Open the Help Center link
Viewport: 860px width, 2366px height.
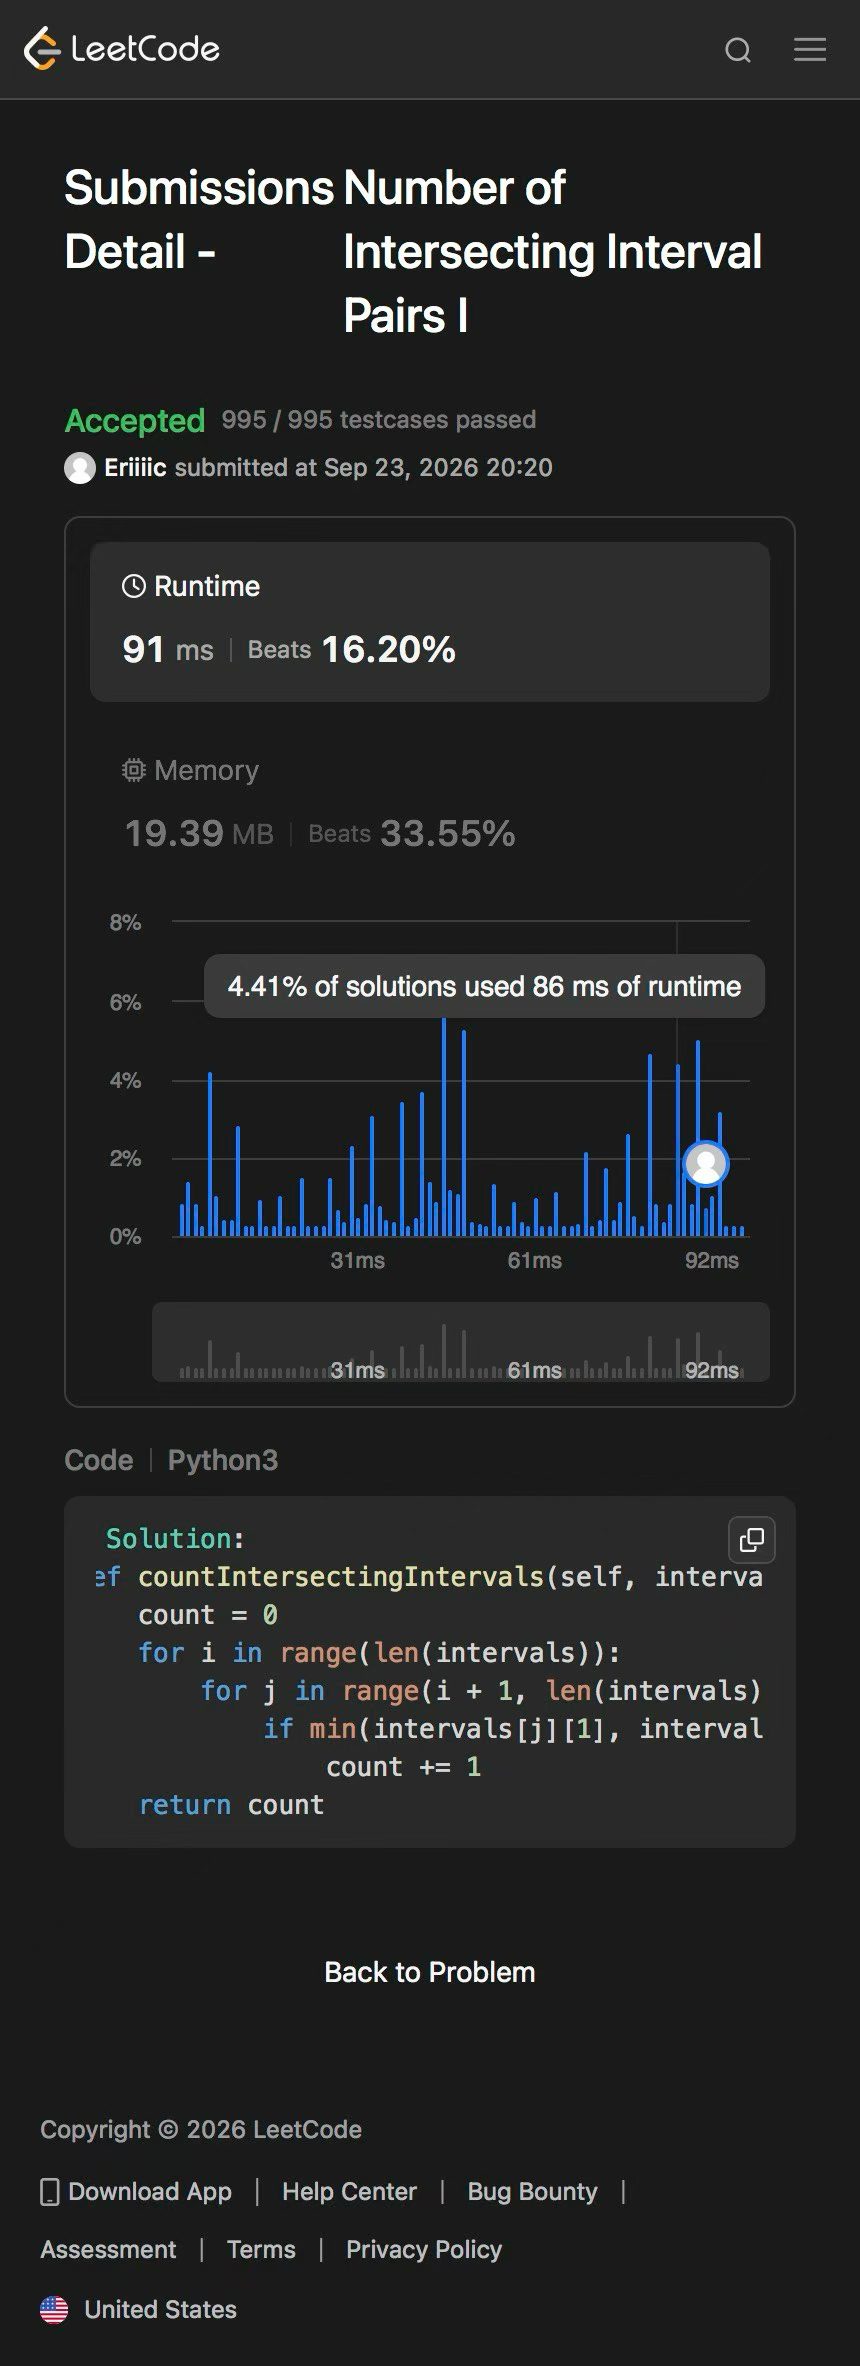pos(349,2191)
